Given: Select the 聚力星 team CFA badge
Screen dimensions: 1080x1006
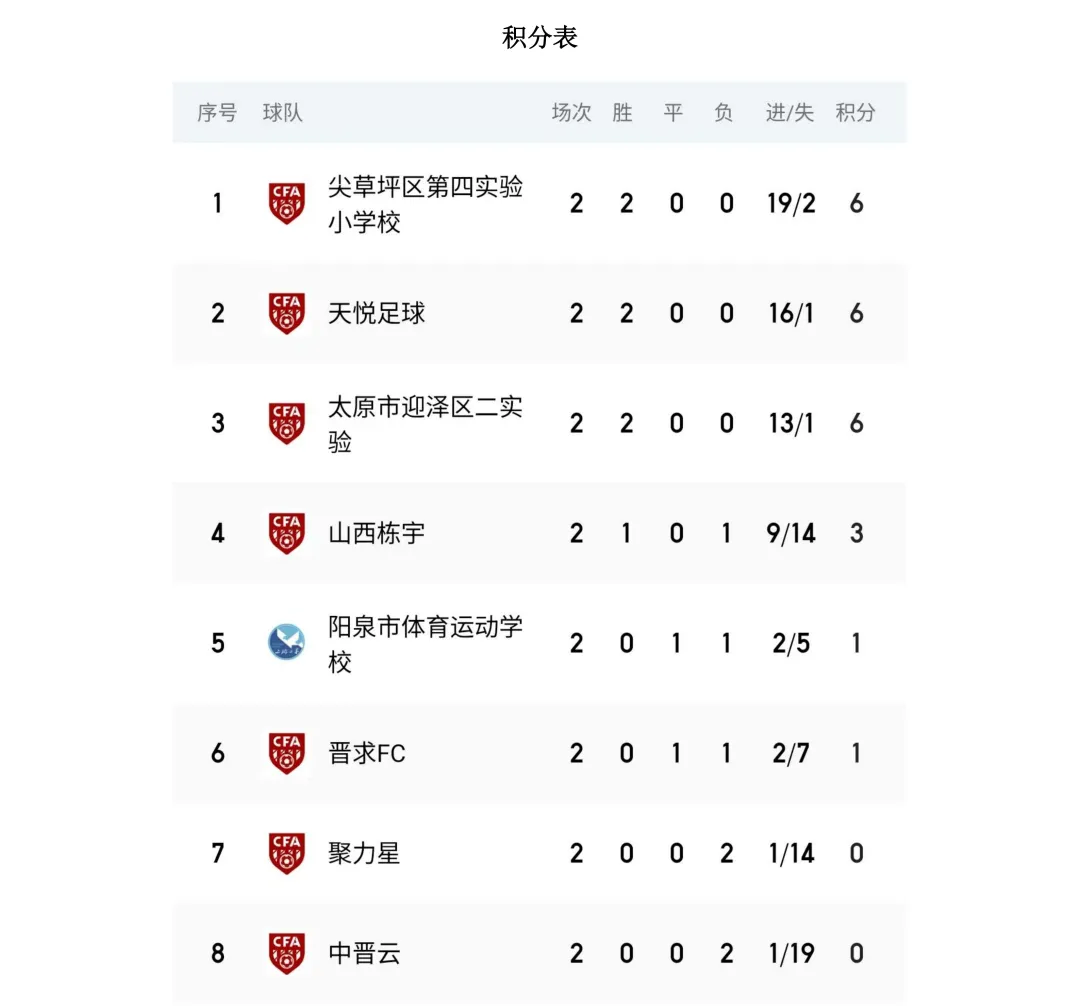Looking at the screenshot, I should coord(287,853).
